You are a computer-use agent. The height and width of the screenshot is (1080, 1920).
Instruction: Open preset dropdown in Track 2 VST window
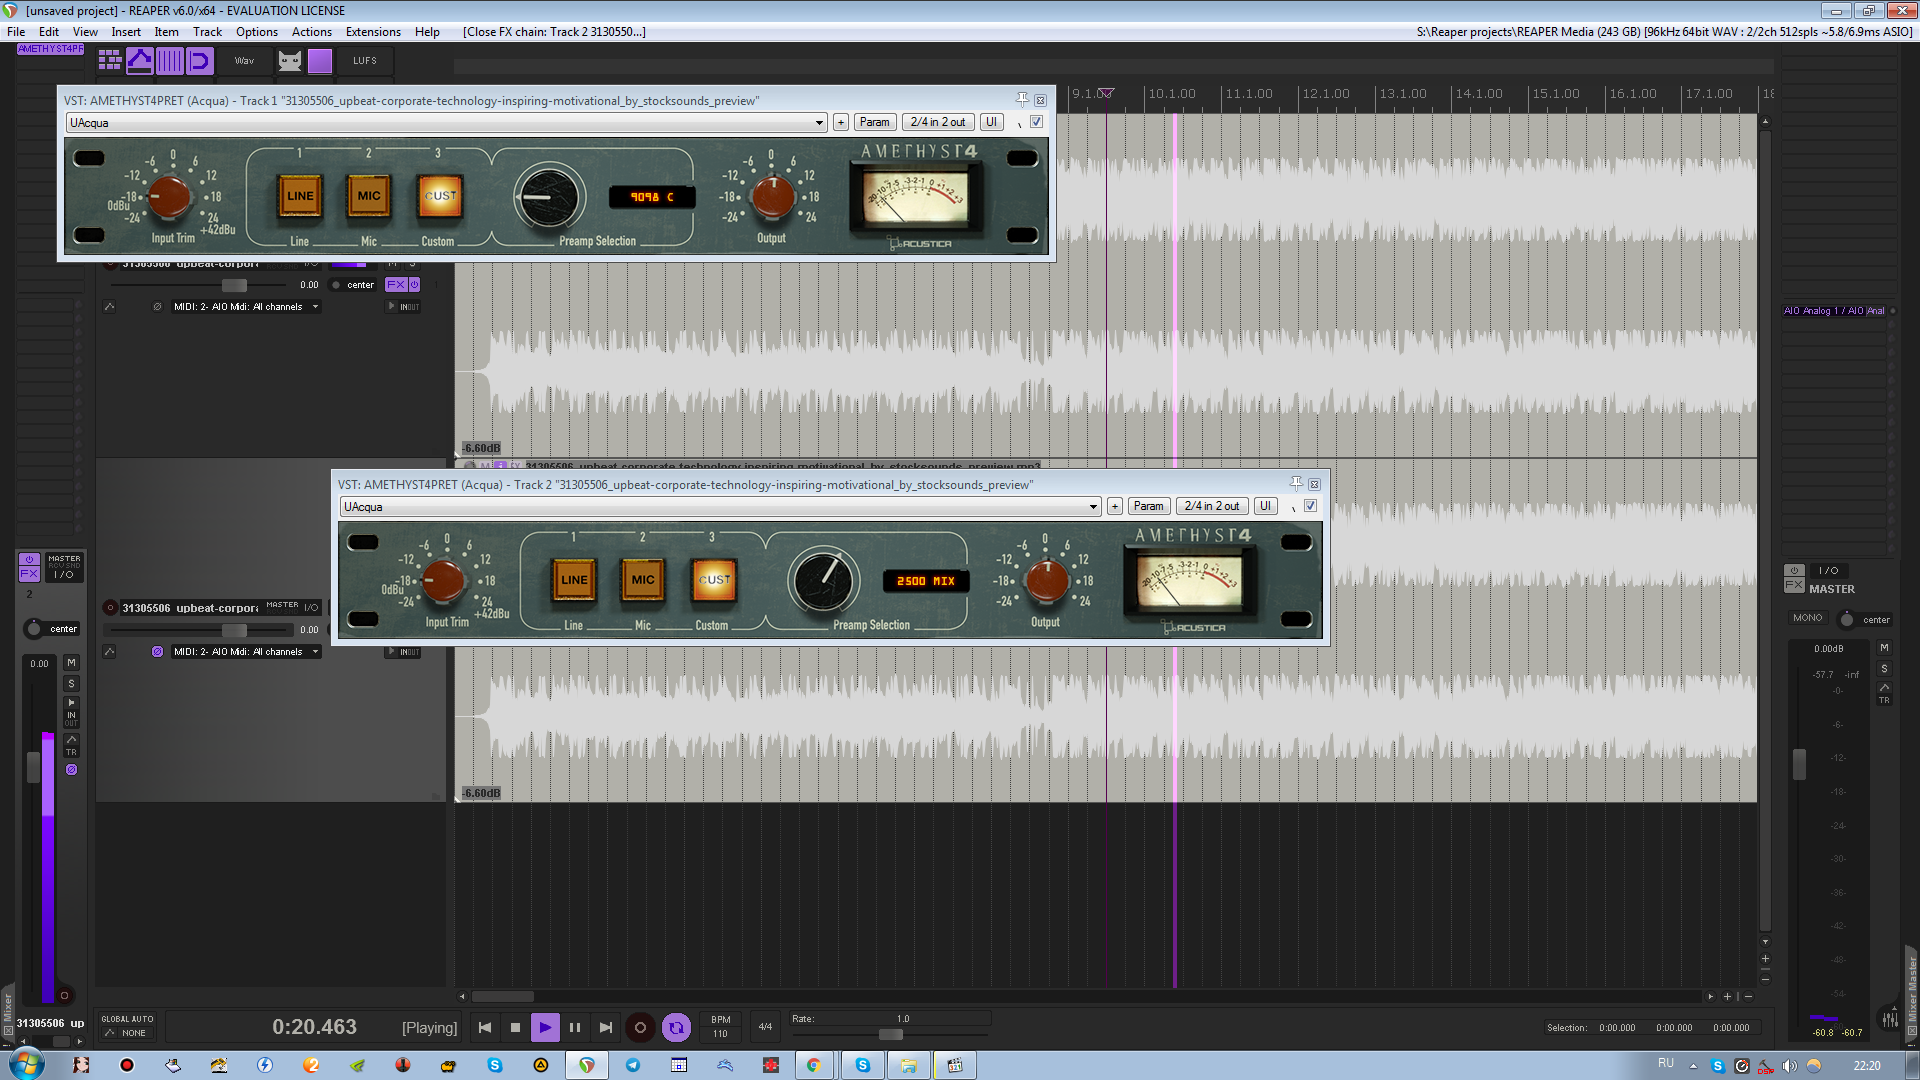click(x=720, y=507)
